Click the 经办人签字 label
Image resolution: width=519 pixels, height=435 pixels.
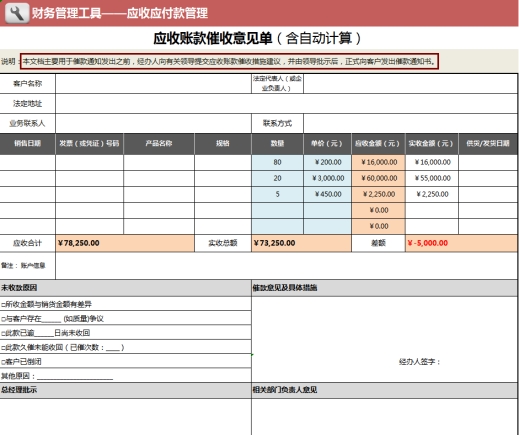coord(420,362)
